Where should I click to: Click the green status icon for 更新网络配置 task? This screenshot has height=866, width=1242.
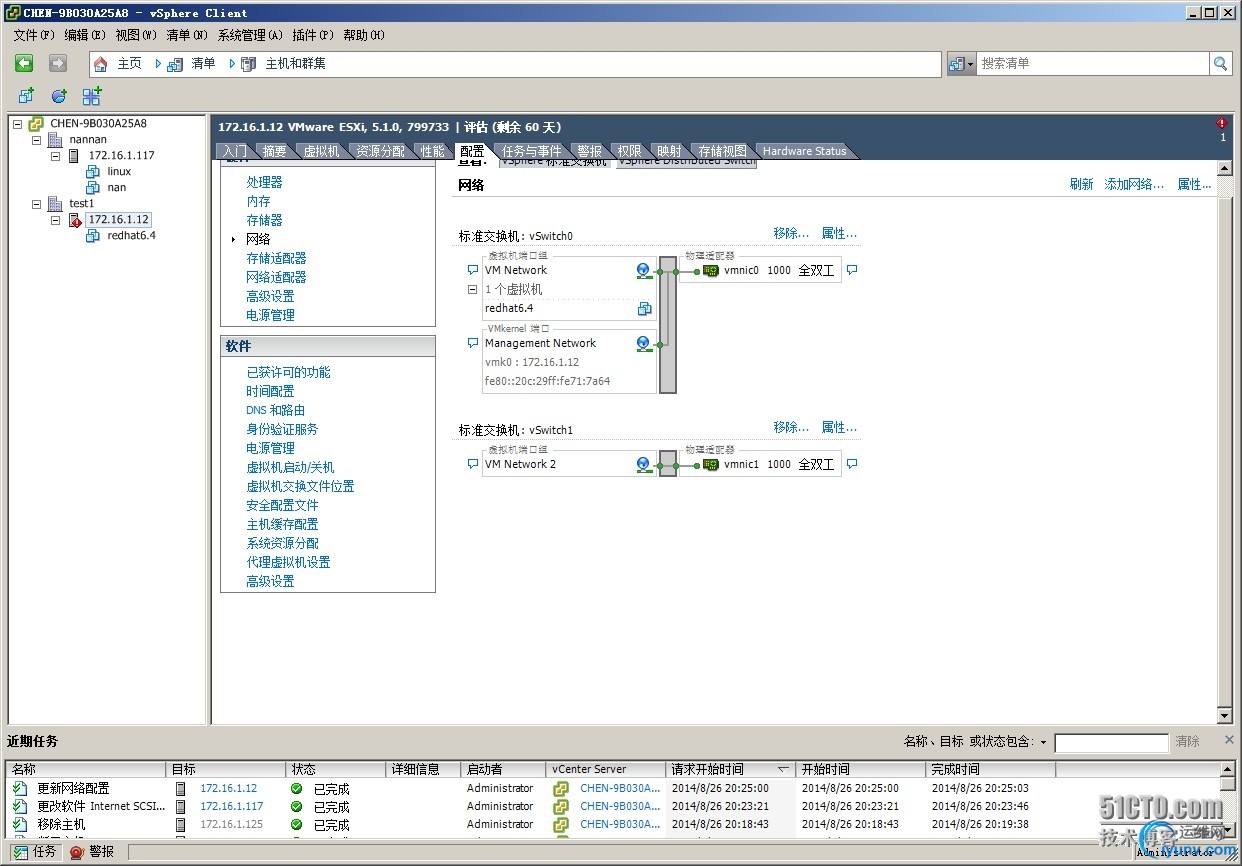tap(296, 789)
